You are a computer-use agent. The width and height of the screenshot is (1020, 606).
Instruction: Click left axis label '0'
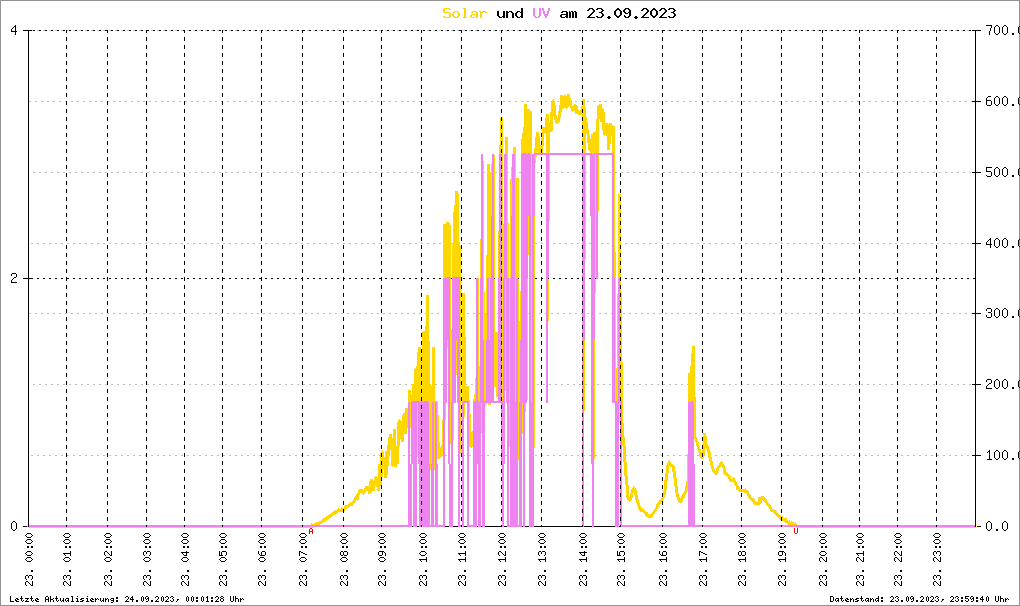point(14,526)
